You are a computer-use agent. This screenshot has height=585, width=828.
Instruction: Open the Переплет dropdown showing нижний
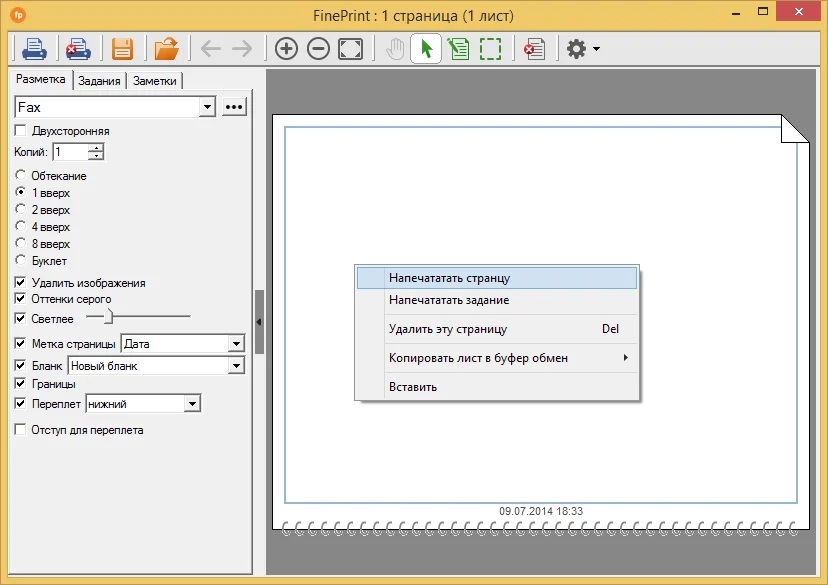click(x=193, y=403)
